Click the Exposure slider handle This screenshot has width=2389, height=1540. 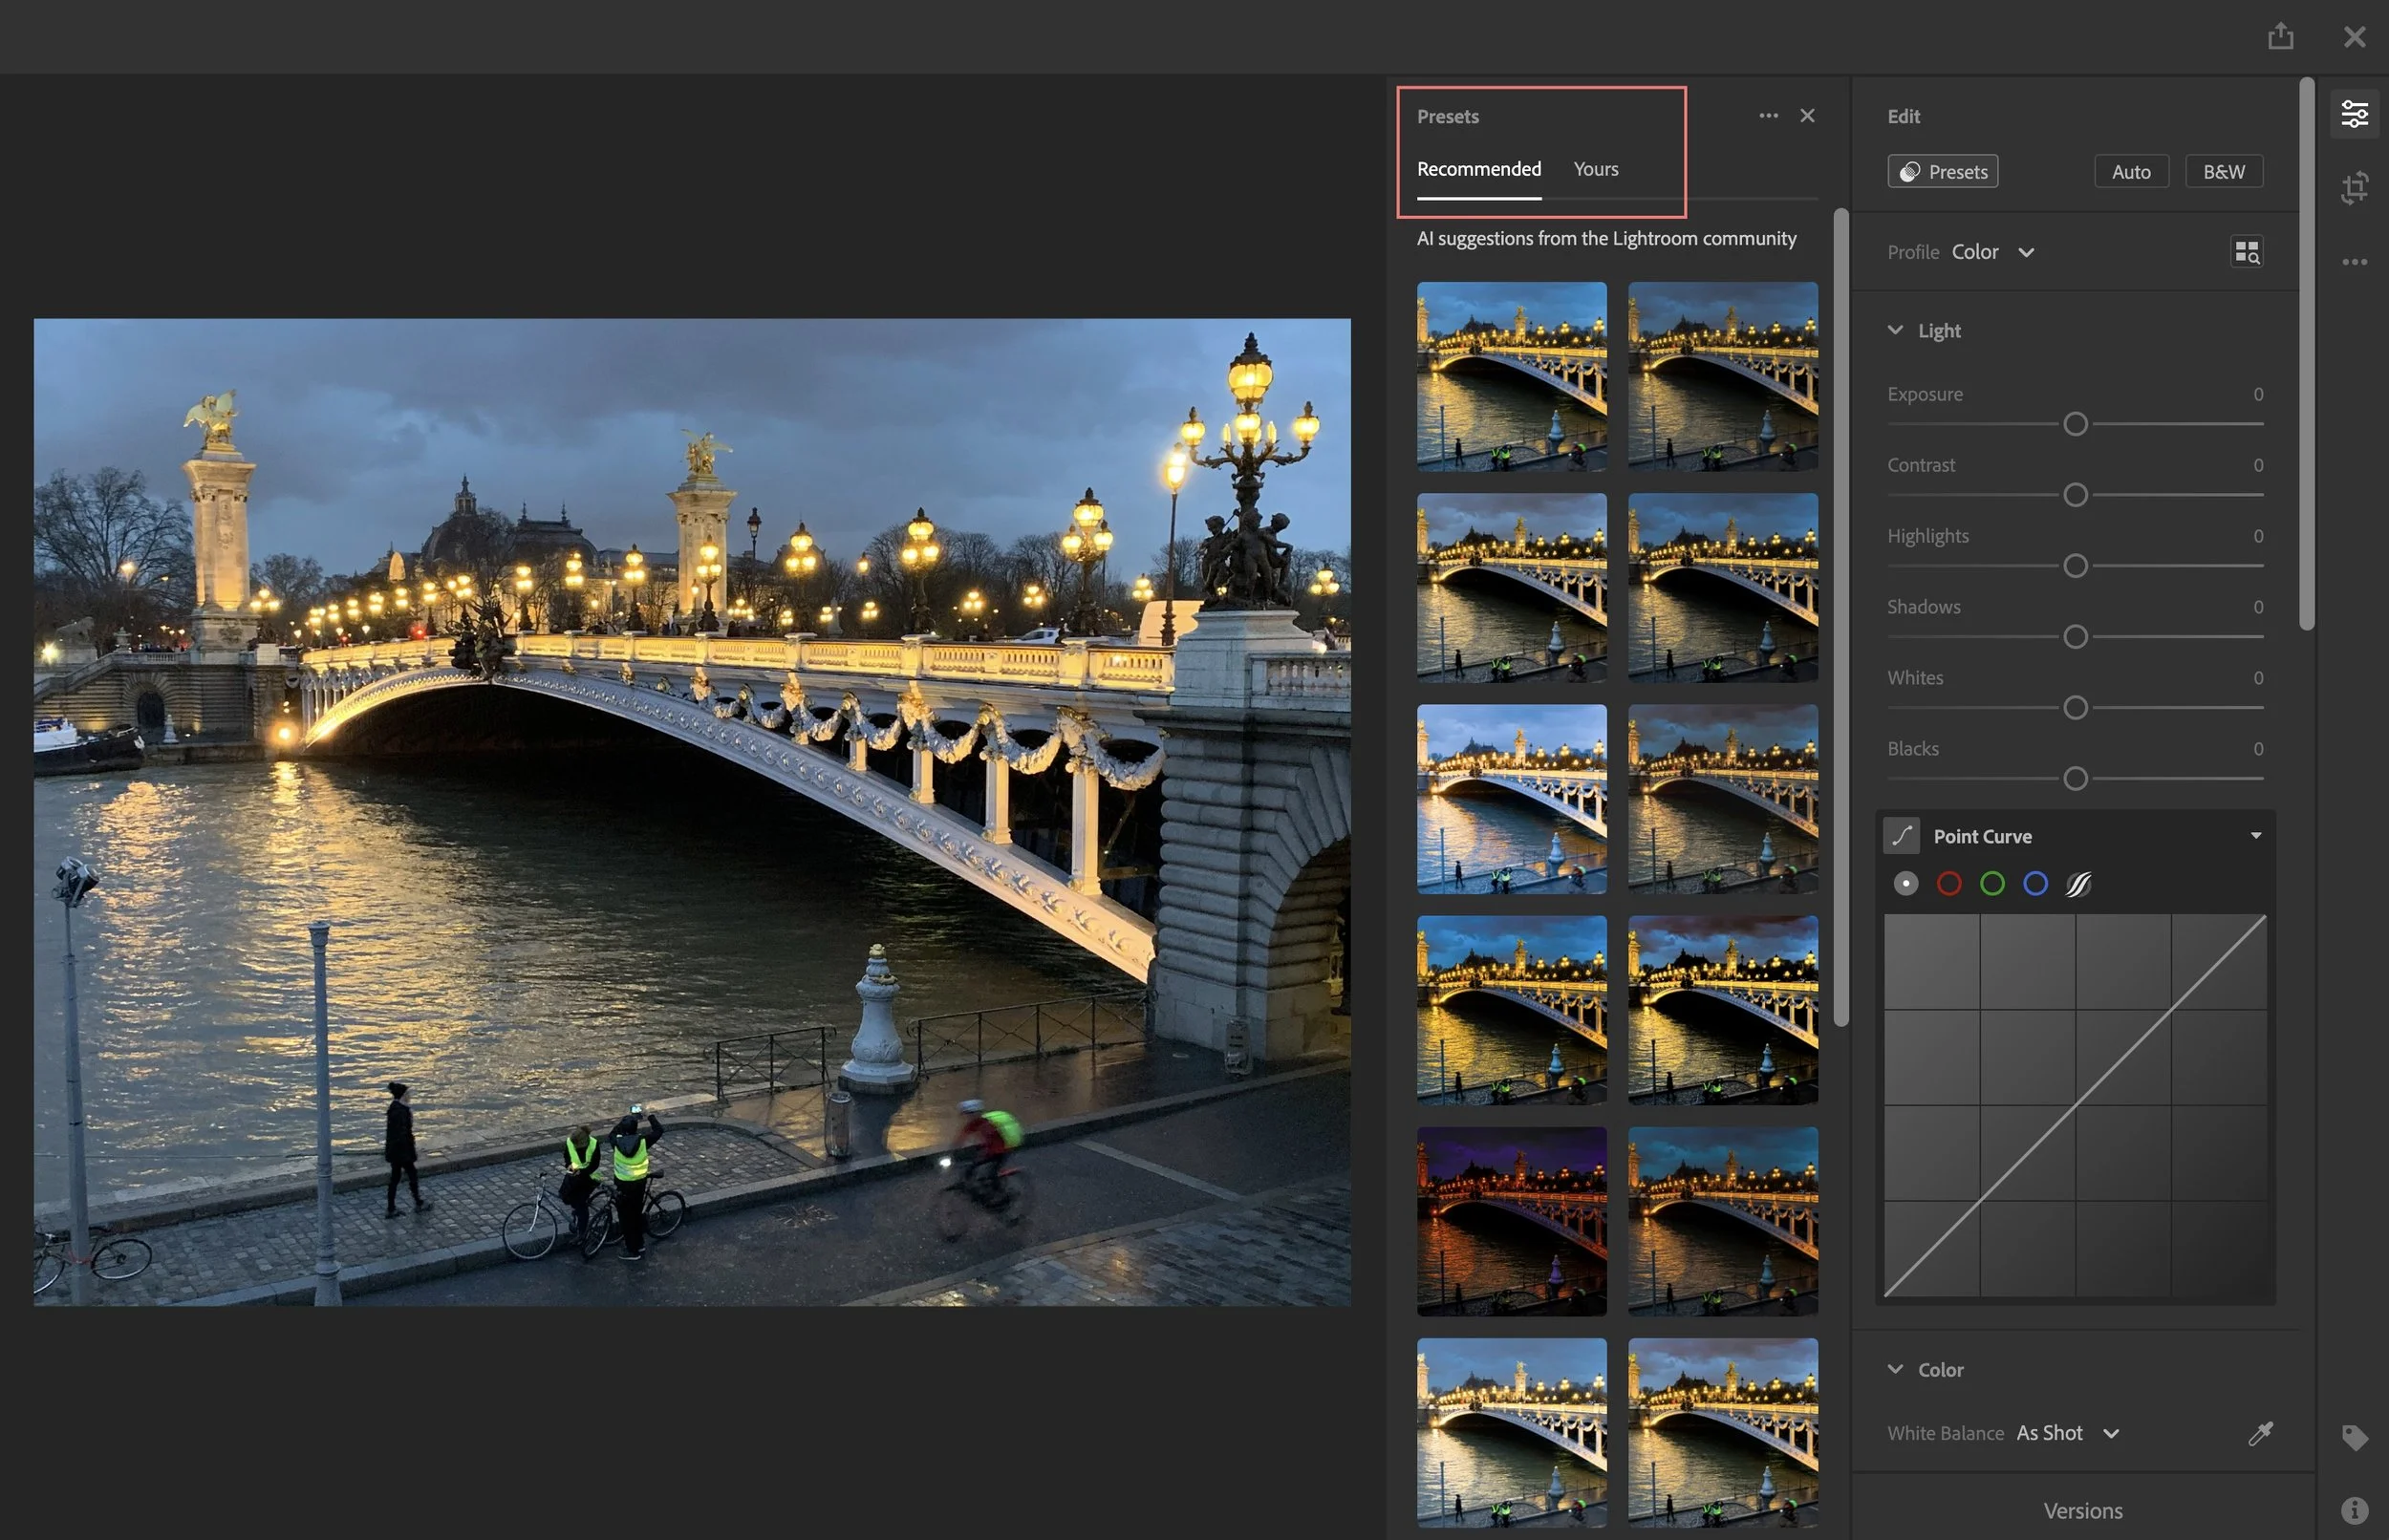tap(2075, 424)
